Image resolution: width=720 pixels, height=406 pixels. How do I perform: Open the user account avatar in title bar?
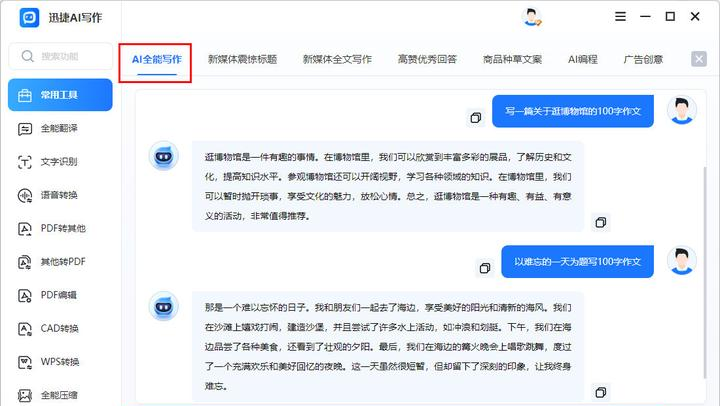point(531,17)
